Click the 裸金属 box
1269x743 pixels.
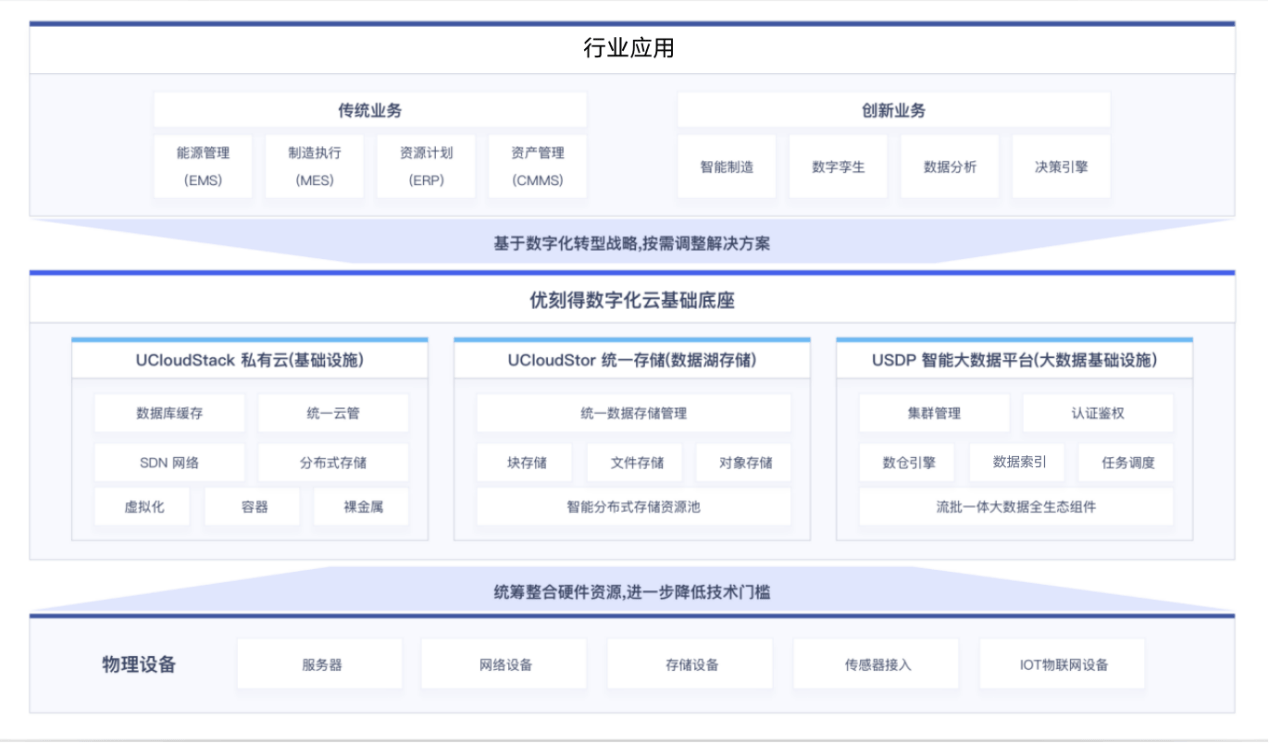[x=361, y=506]
